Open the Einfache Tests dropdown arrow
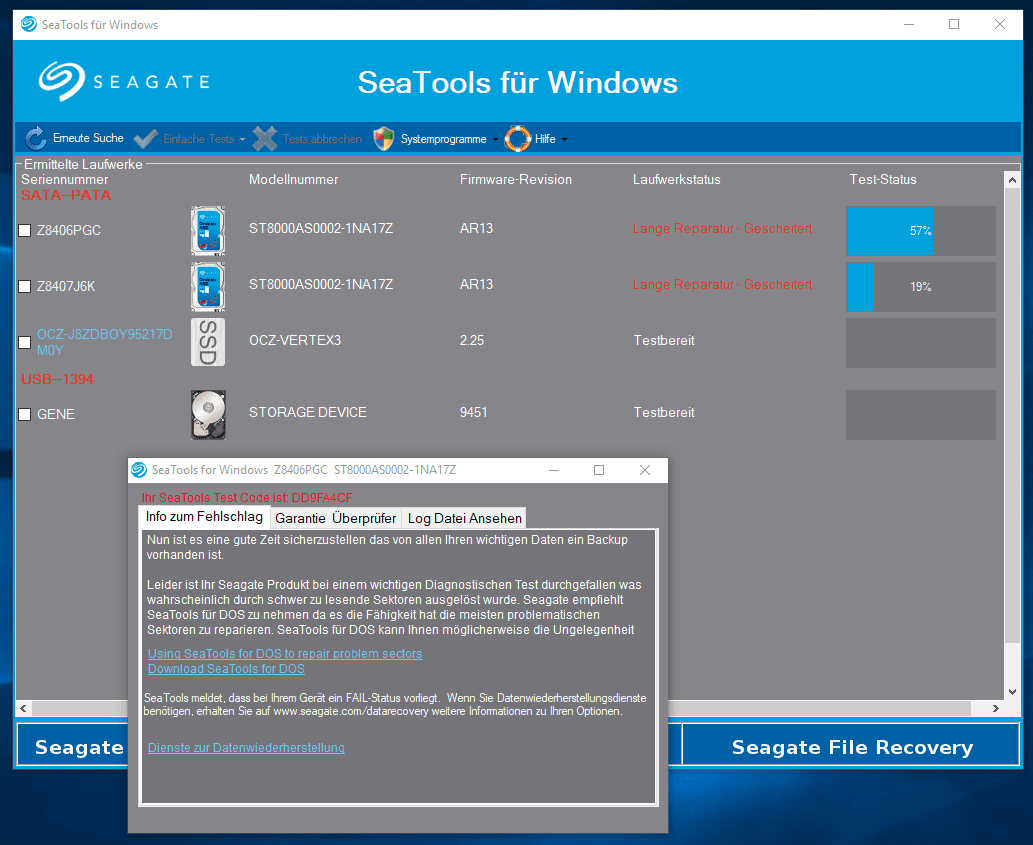Viewport: 1033px width, 845px height. click(242, 140)
